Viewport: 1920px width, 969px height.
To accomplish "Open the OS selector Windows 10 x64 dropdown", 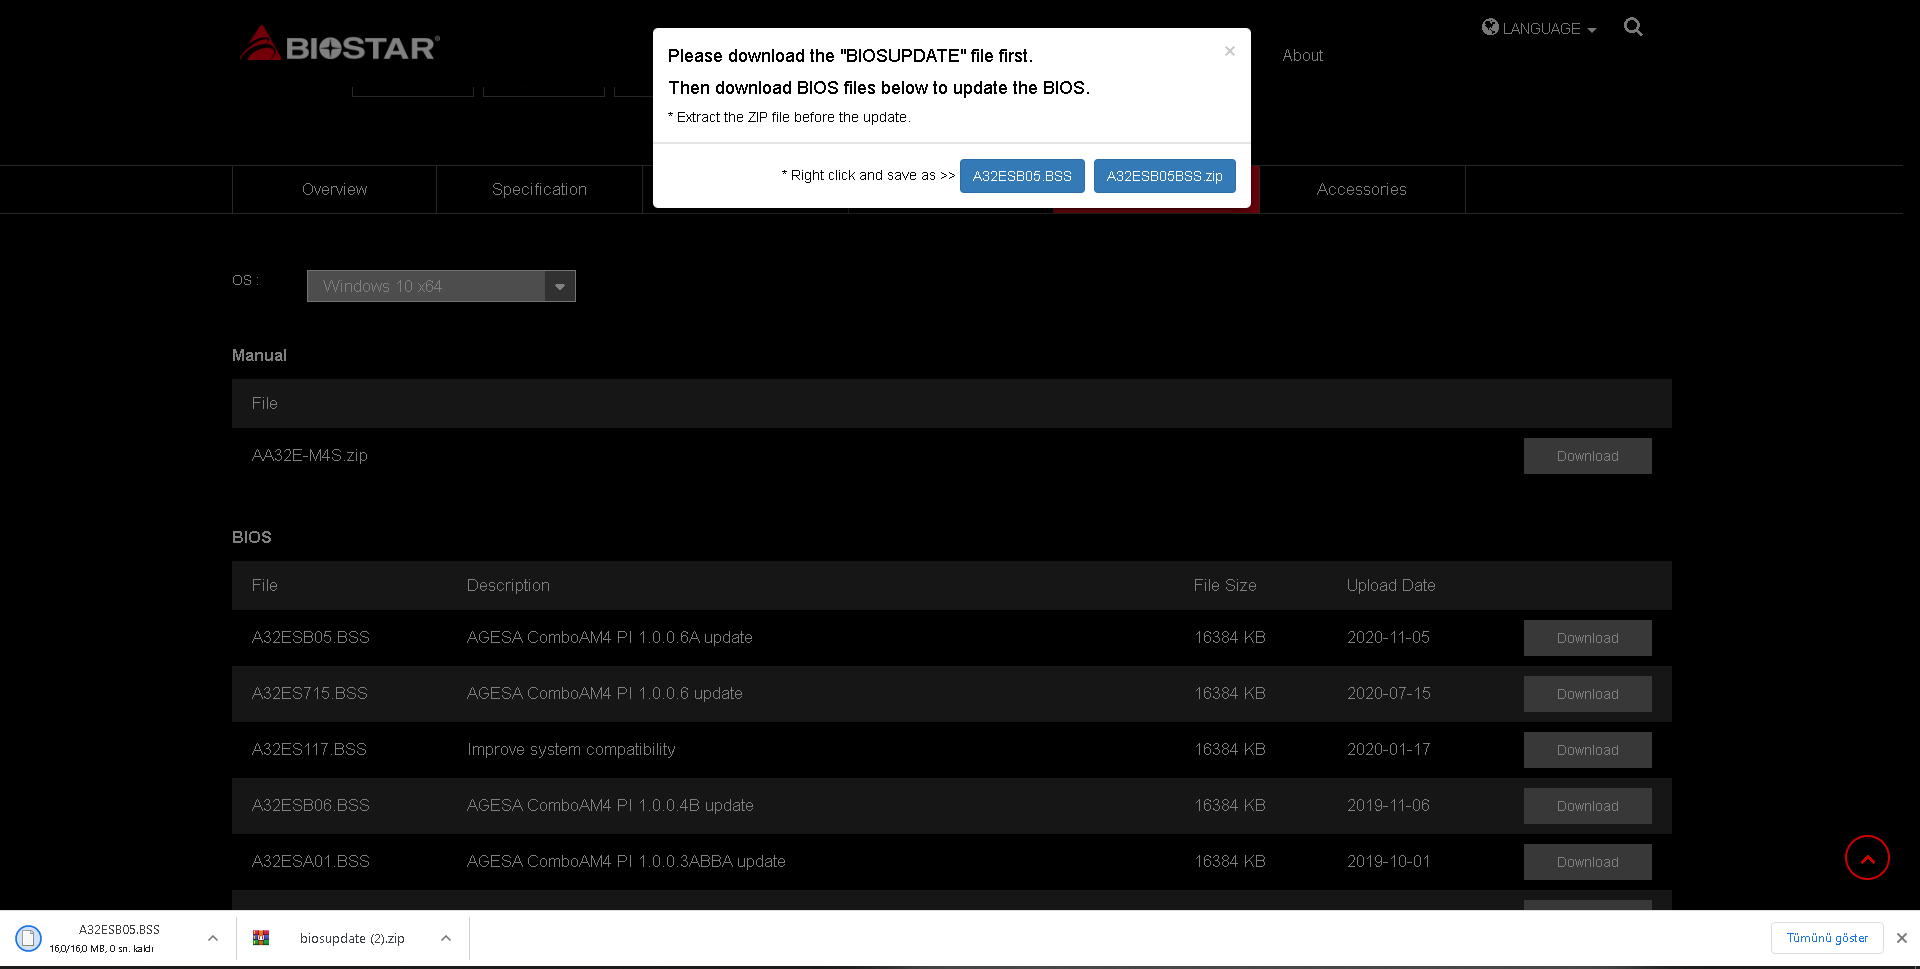I will (x=441, y=286).
